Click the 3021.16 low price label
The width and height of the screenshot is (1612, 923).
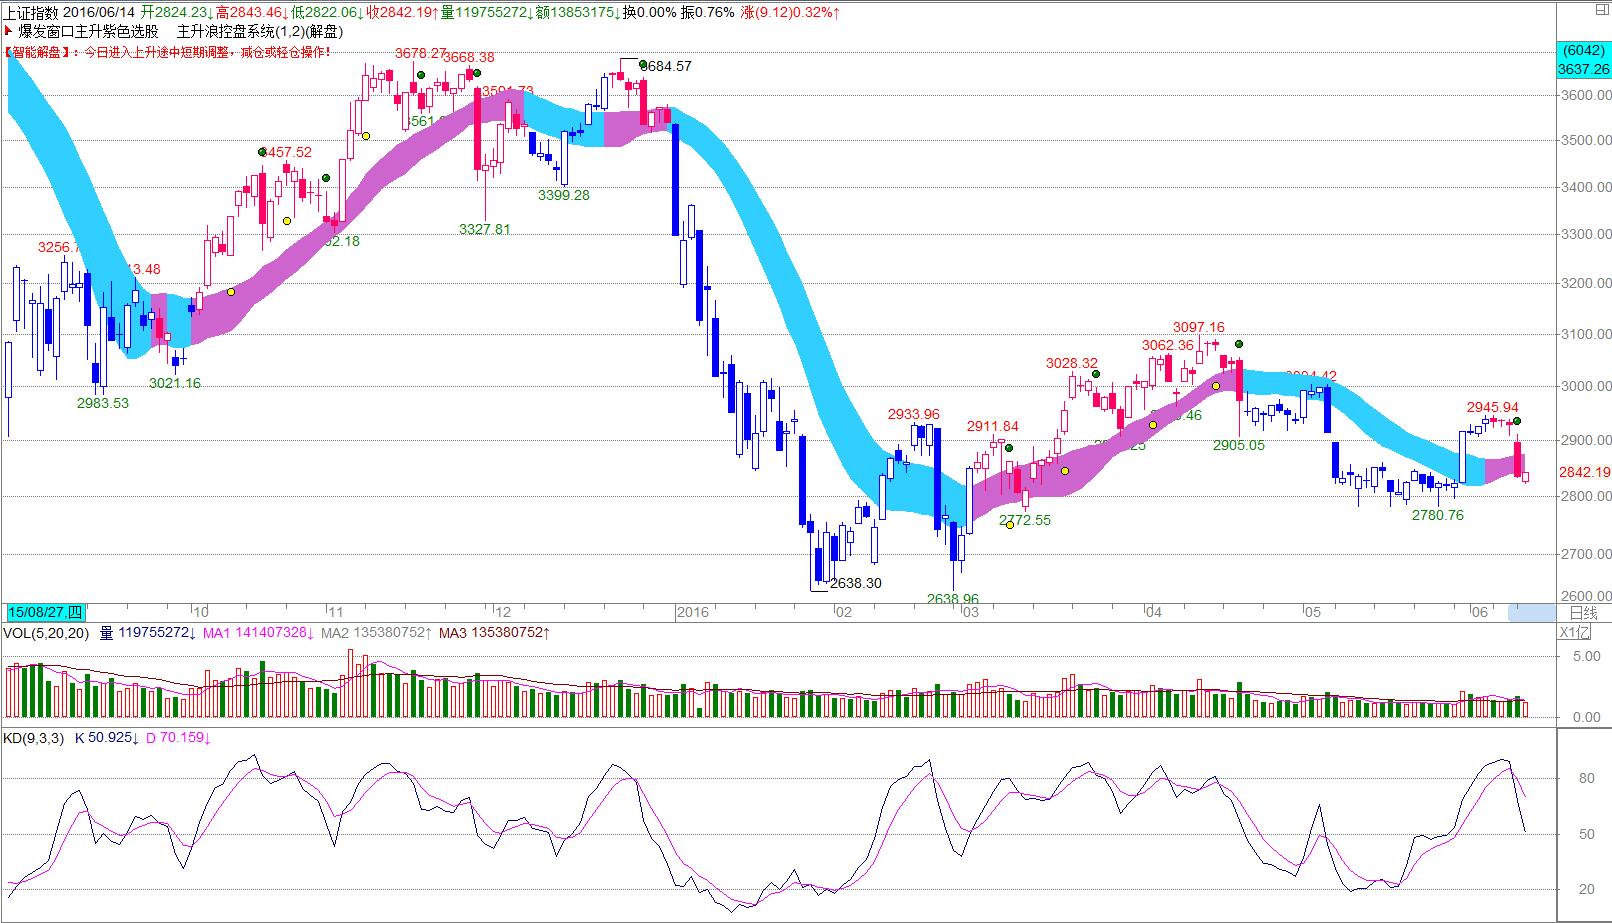click(x=175, y=383)
